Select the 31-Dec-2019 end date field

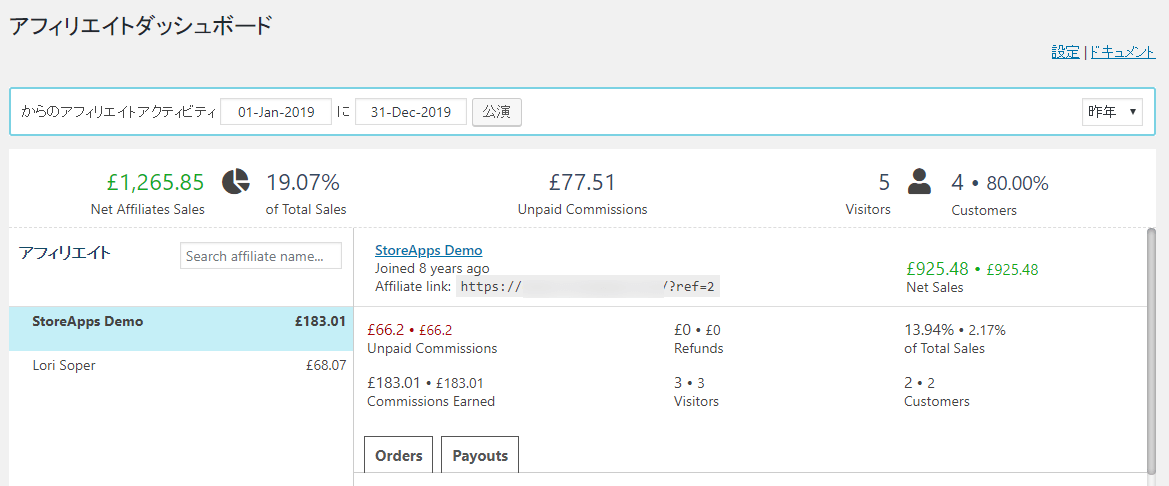(411, 112)
